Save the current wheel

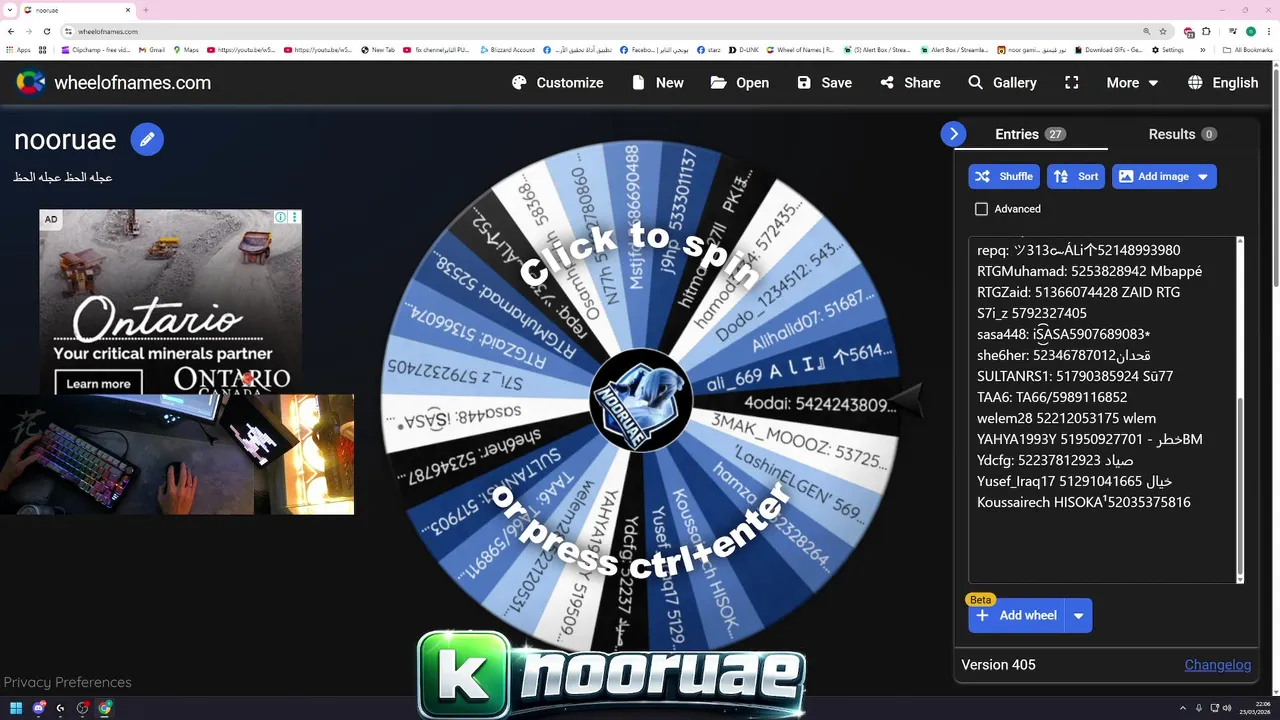pyautogui.click(x=825, y=83)
